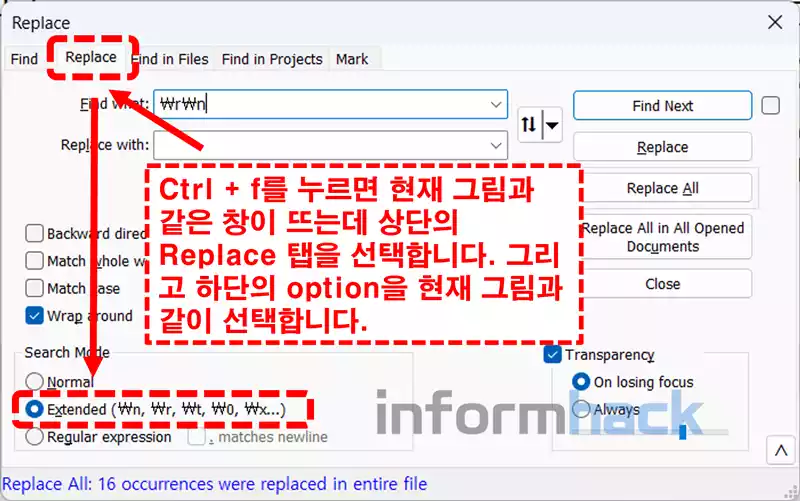
Task: Switch to the Find tab
Action: coord(24,59)
